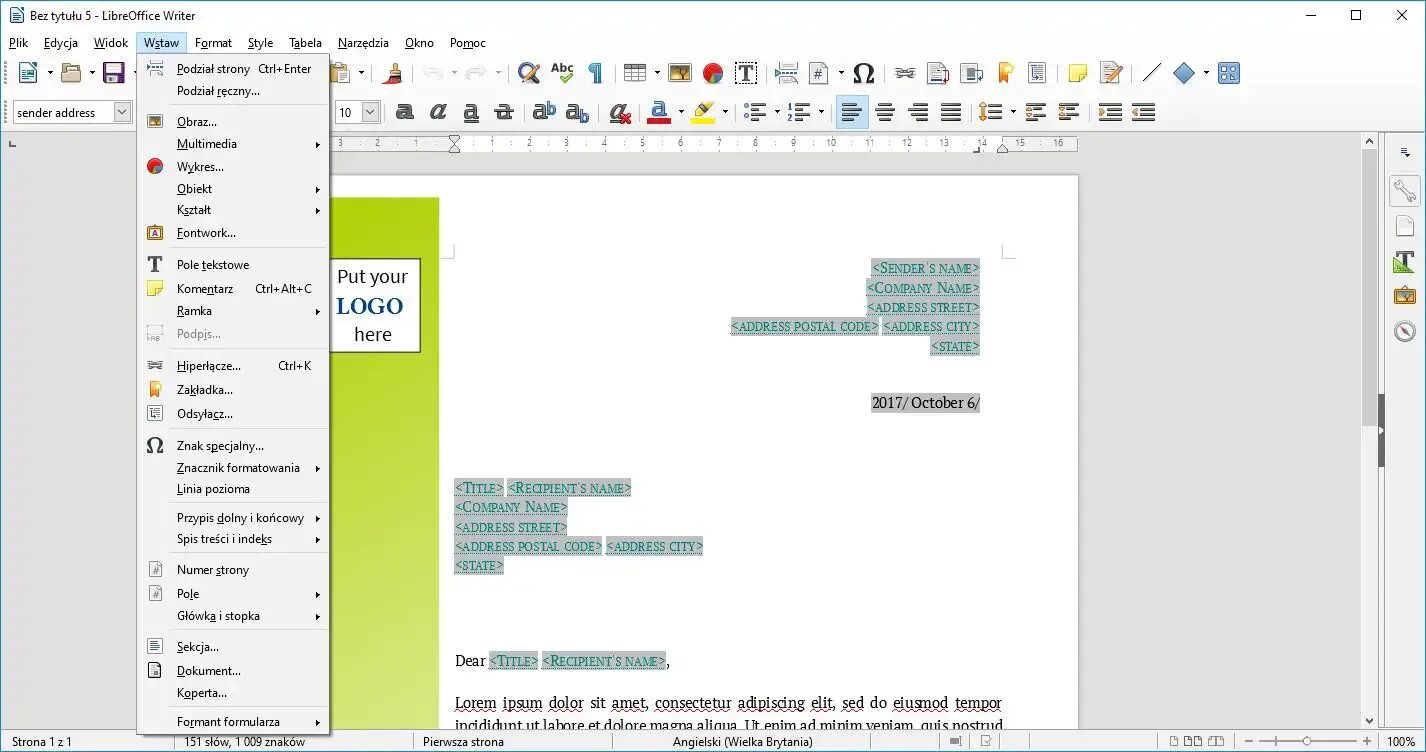
Task: Click the save floppy disk icon
Action: tap(115, 73)
